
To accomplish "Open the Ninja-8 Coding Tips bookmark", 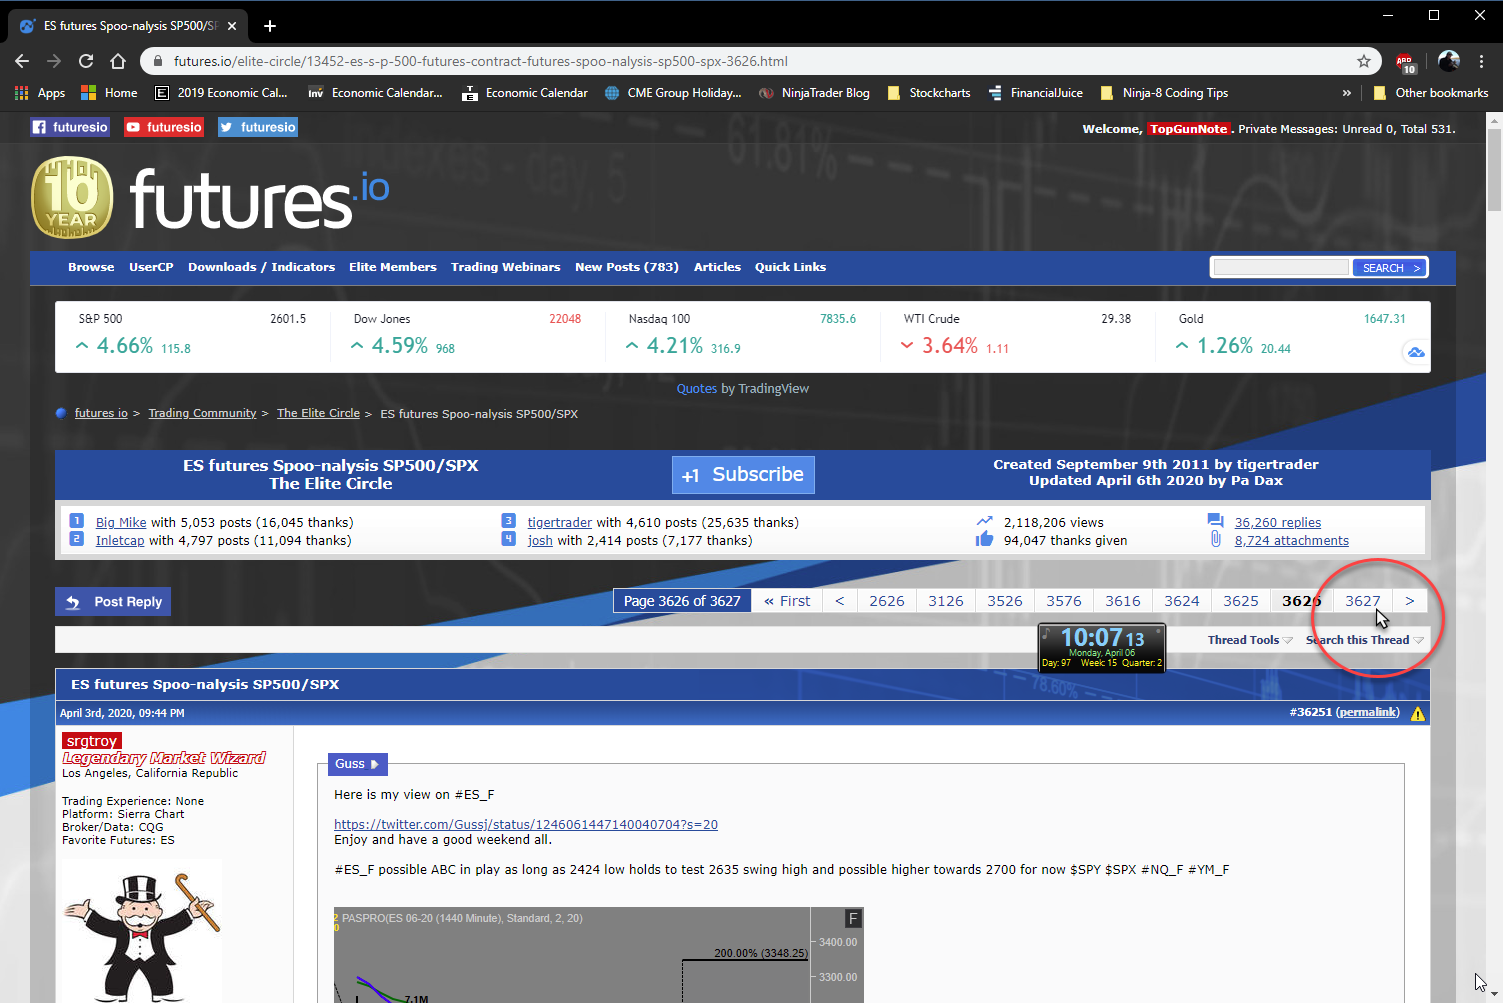I will 1164,93.
